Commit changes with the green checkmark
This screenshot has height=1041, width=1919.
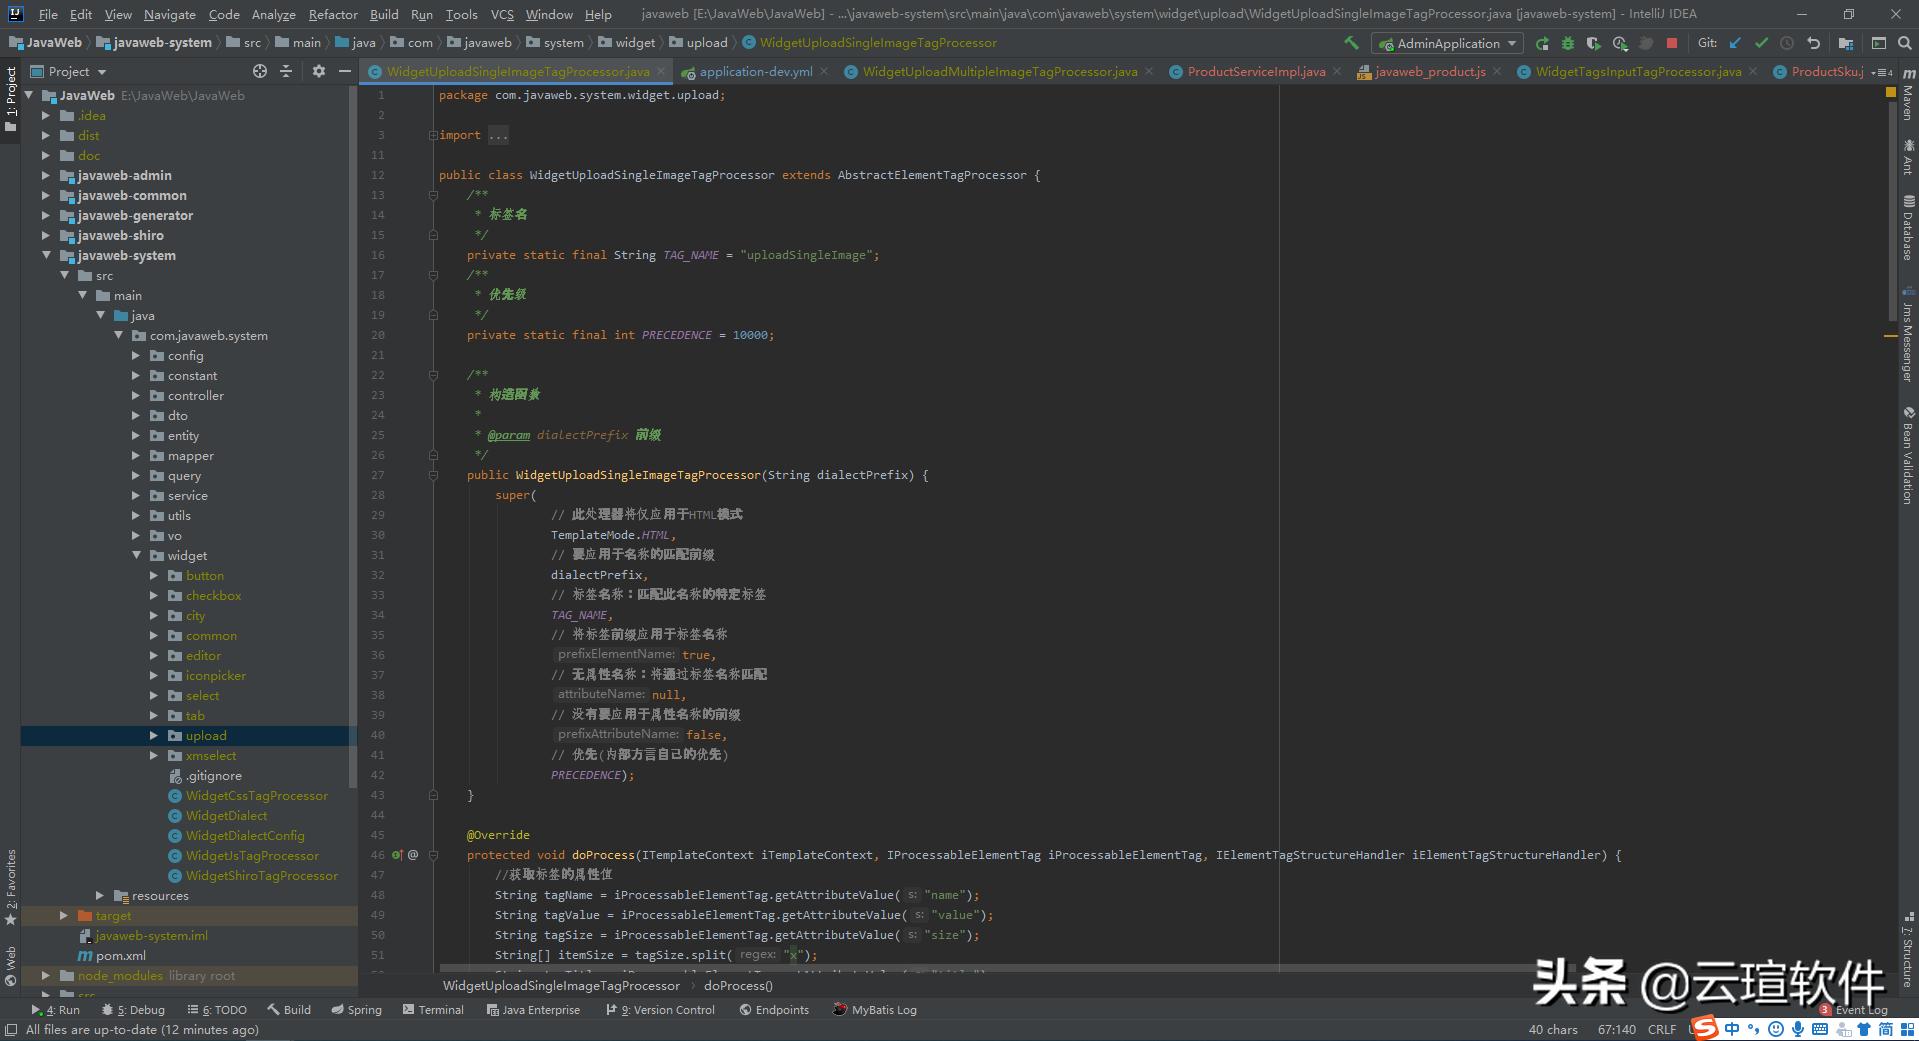tap(1761, 43)
